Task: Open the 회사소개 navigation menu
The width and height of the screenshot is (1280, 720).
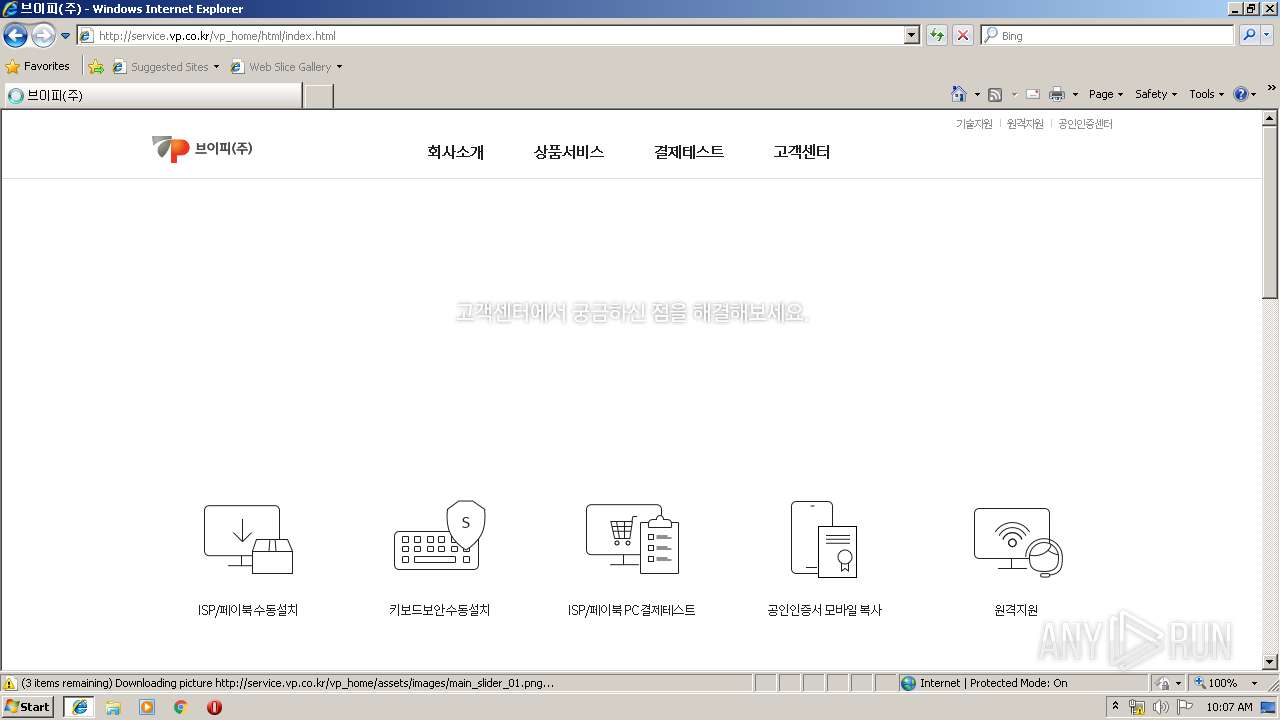Action: pyautogui.click(x=455, y=152)
